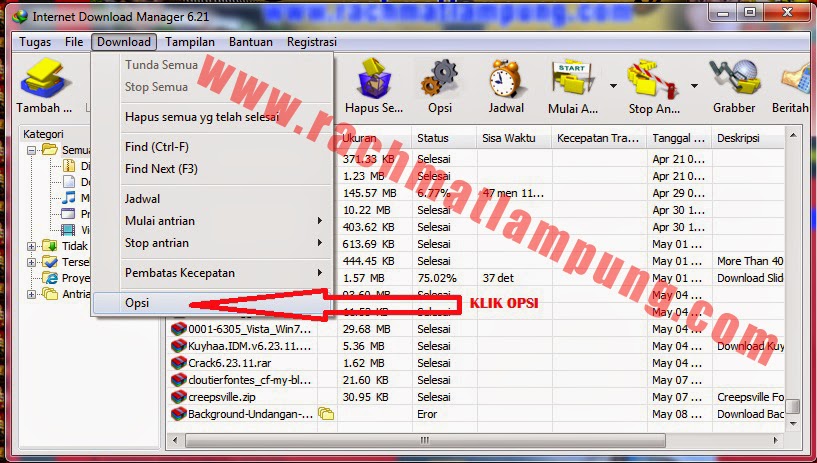Viewport: 817px width, 463px height.
Task: Click the queue icon beside Background-Undangan
Action: 326,414
